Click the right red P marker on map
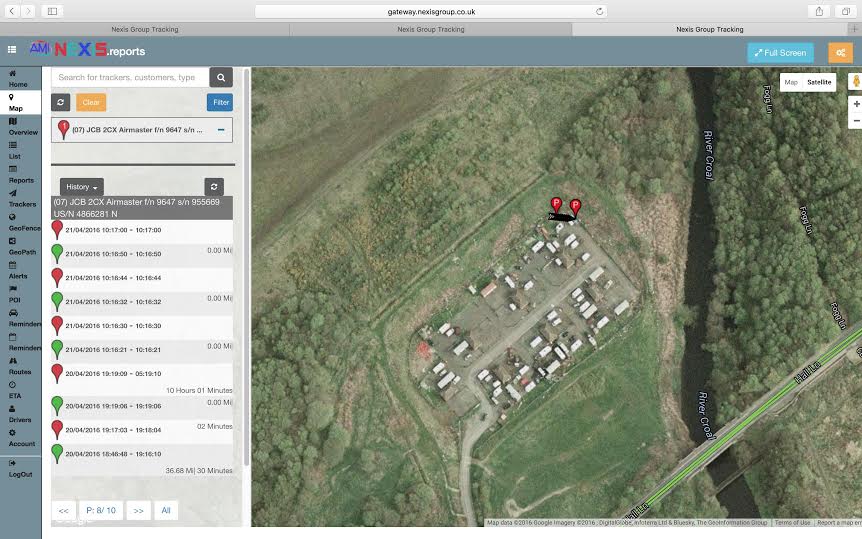 tap(575, 207)
